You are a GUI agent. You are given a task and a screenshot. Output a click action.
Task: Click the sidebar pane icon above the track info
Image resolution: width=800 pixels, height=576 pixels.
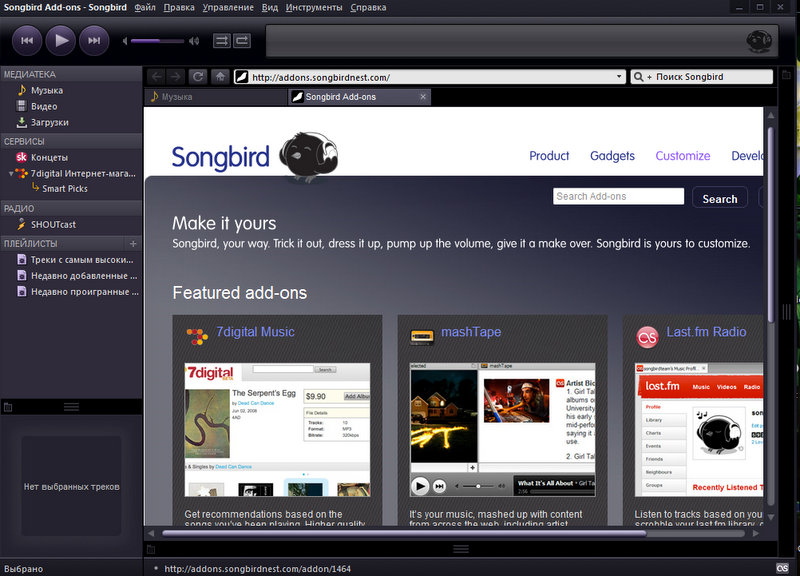point(8,407)
